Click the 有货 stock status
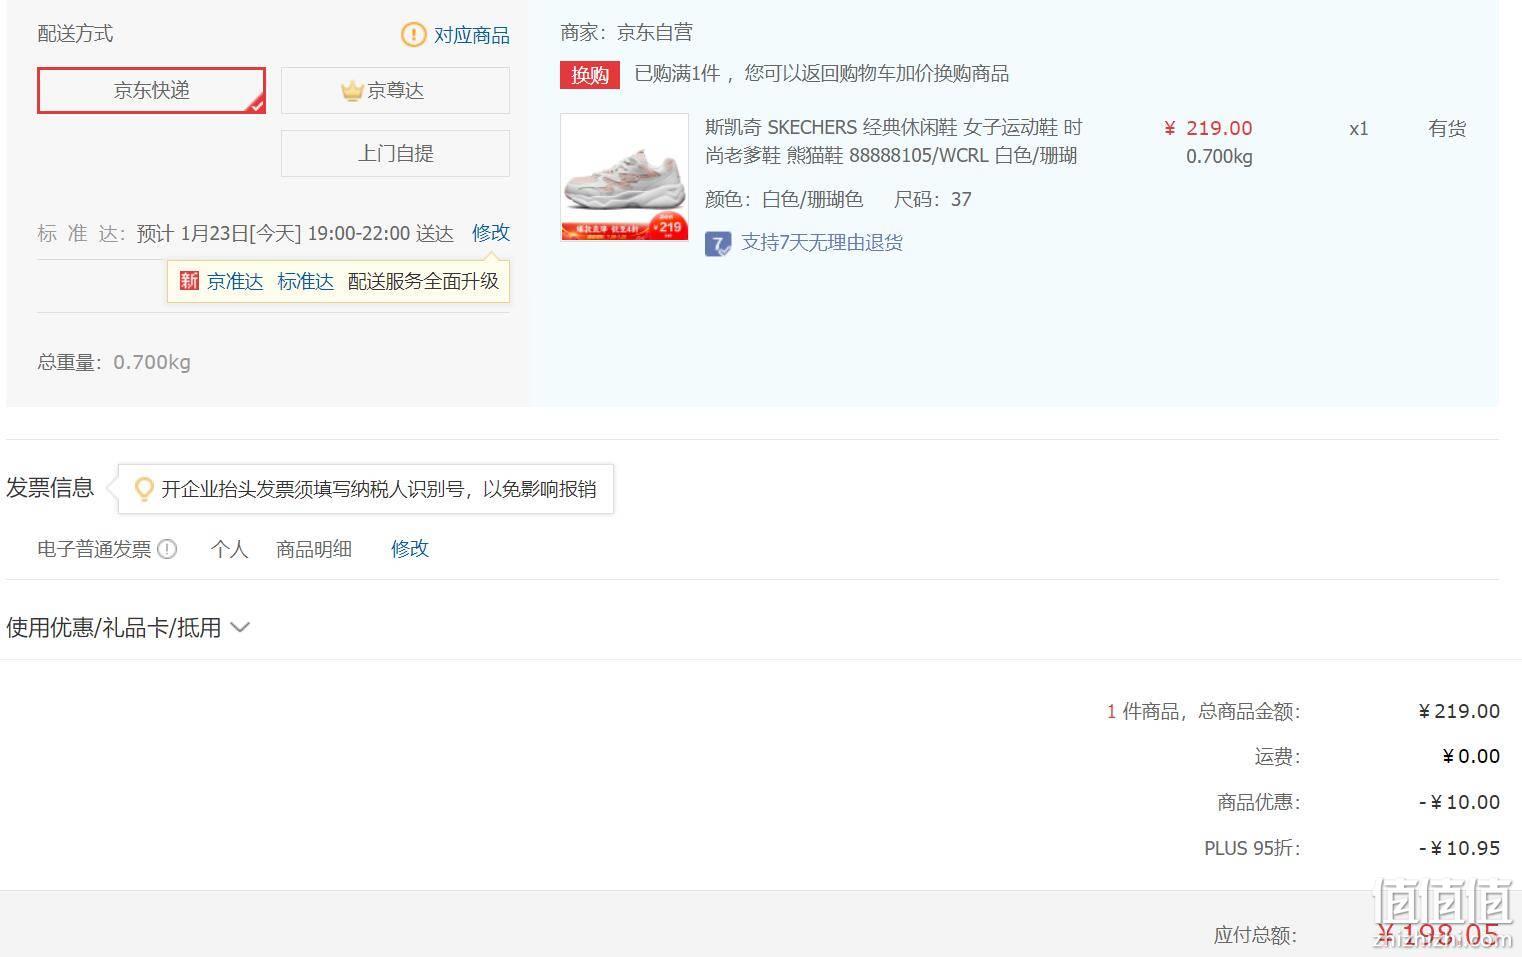 point(1447,128)
